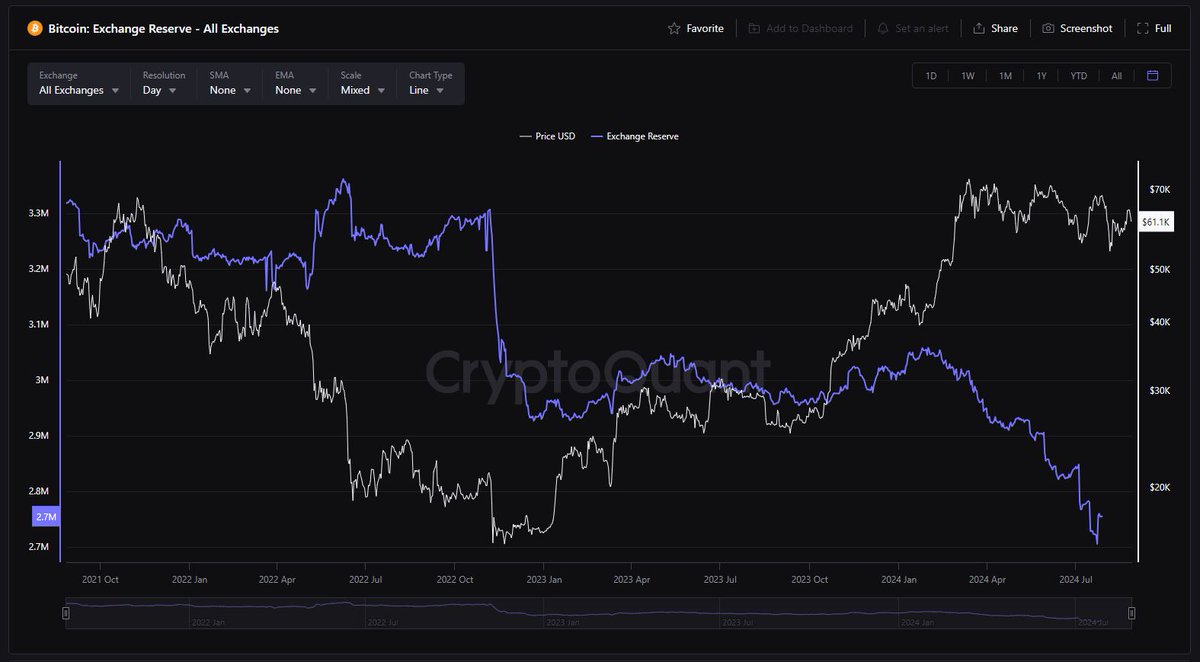The width and height of the screenshot is (1200, 662).
Task: Open the calendar date picker icon
Action: pyautogui.click(x=1153, y=76)
